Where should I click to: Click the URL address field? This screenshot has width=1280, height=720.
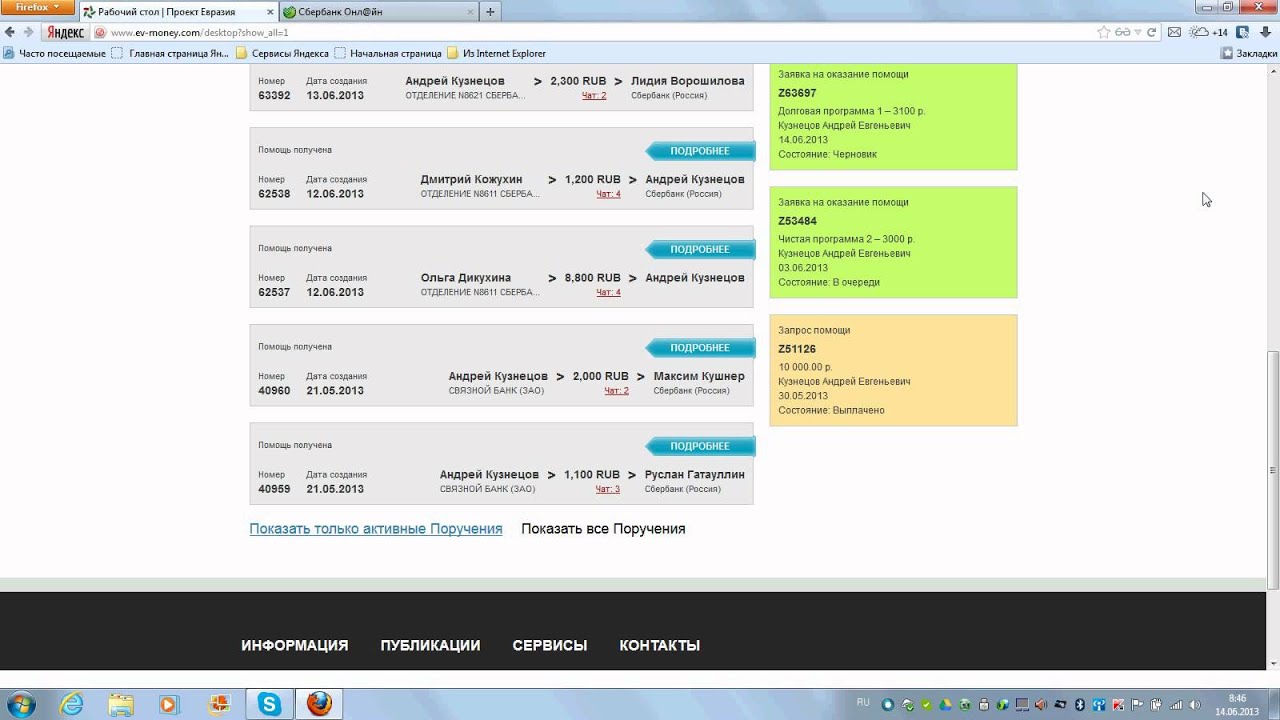(x=600, y=32)
